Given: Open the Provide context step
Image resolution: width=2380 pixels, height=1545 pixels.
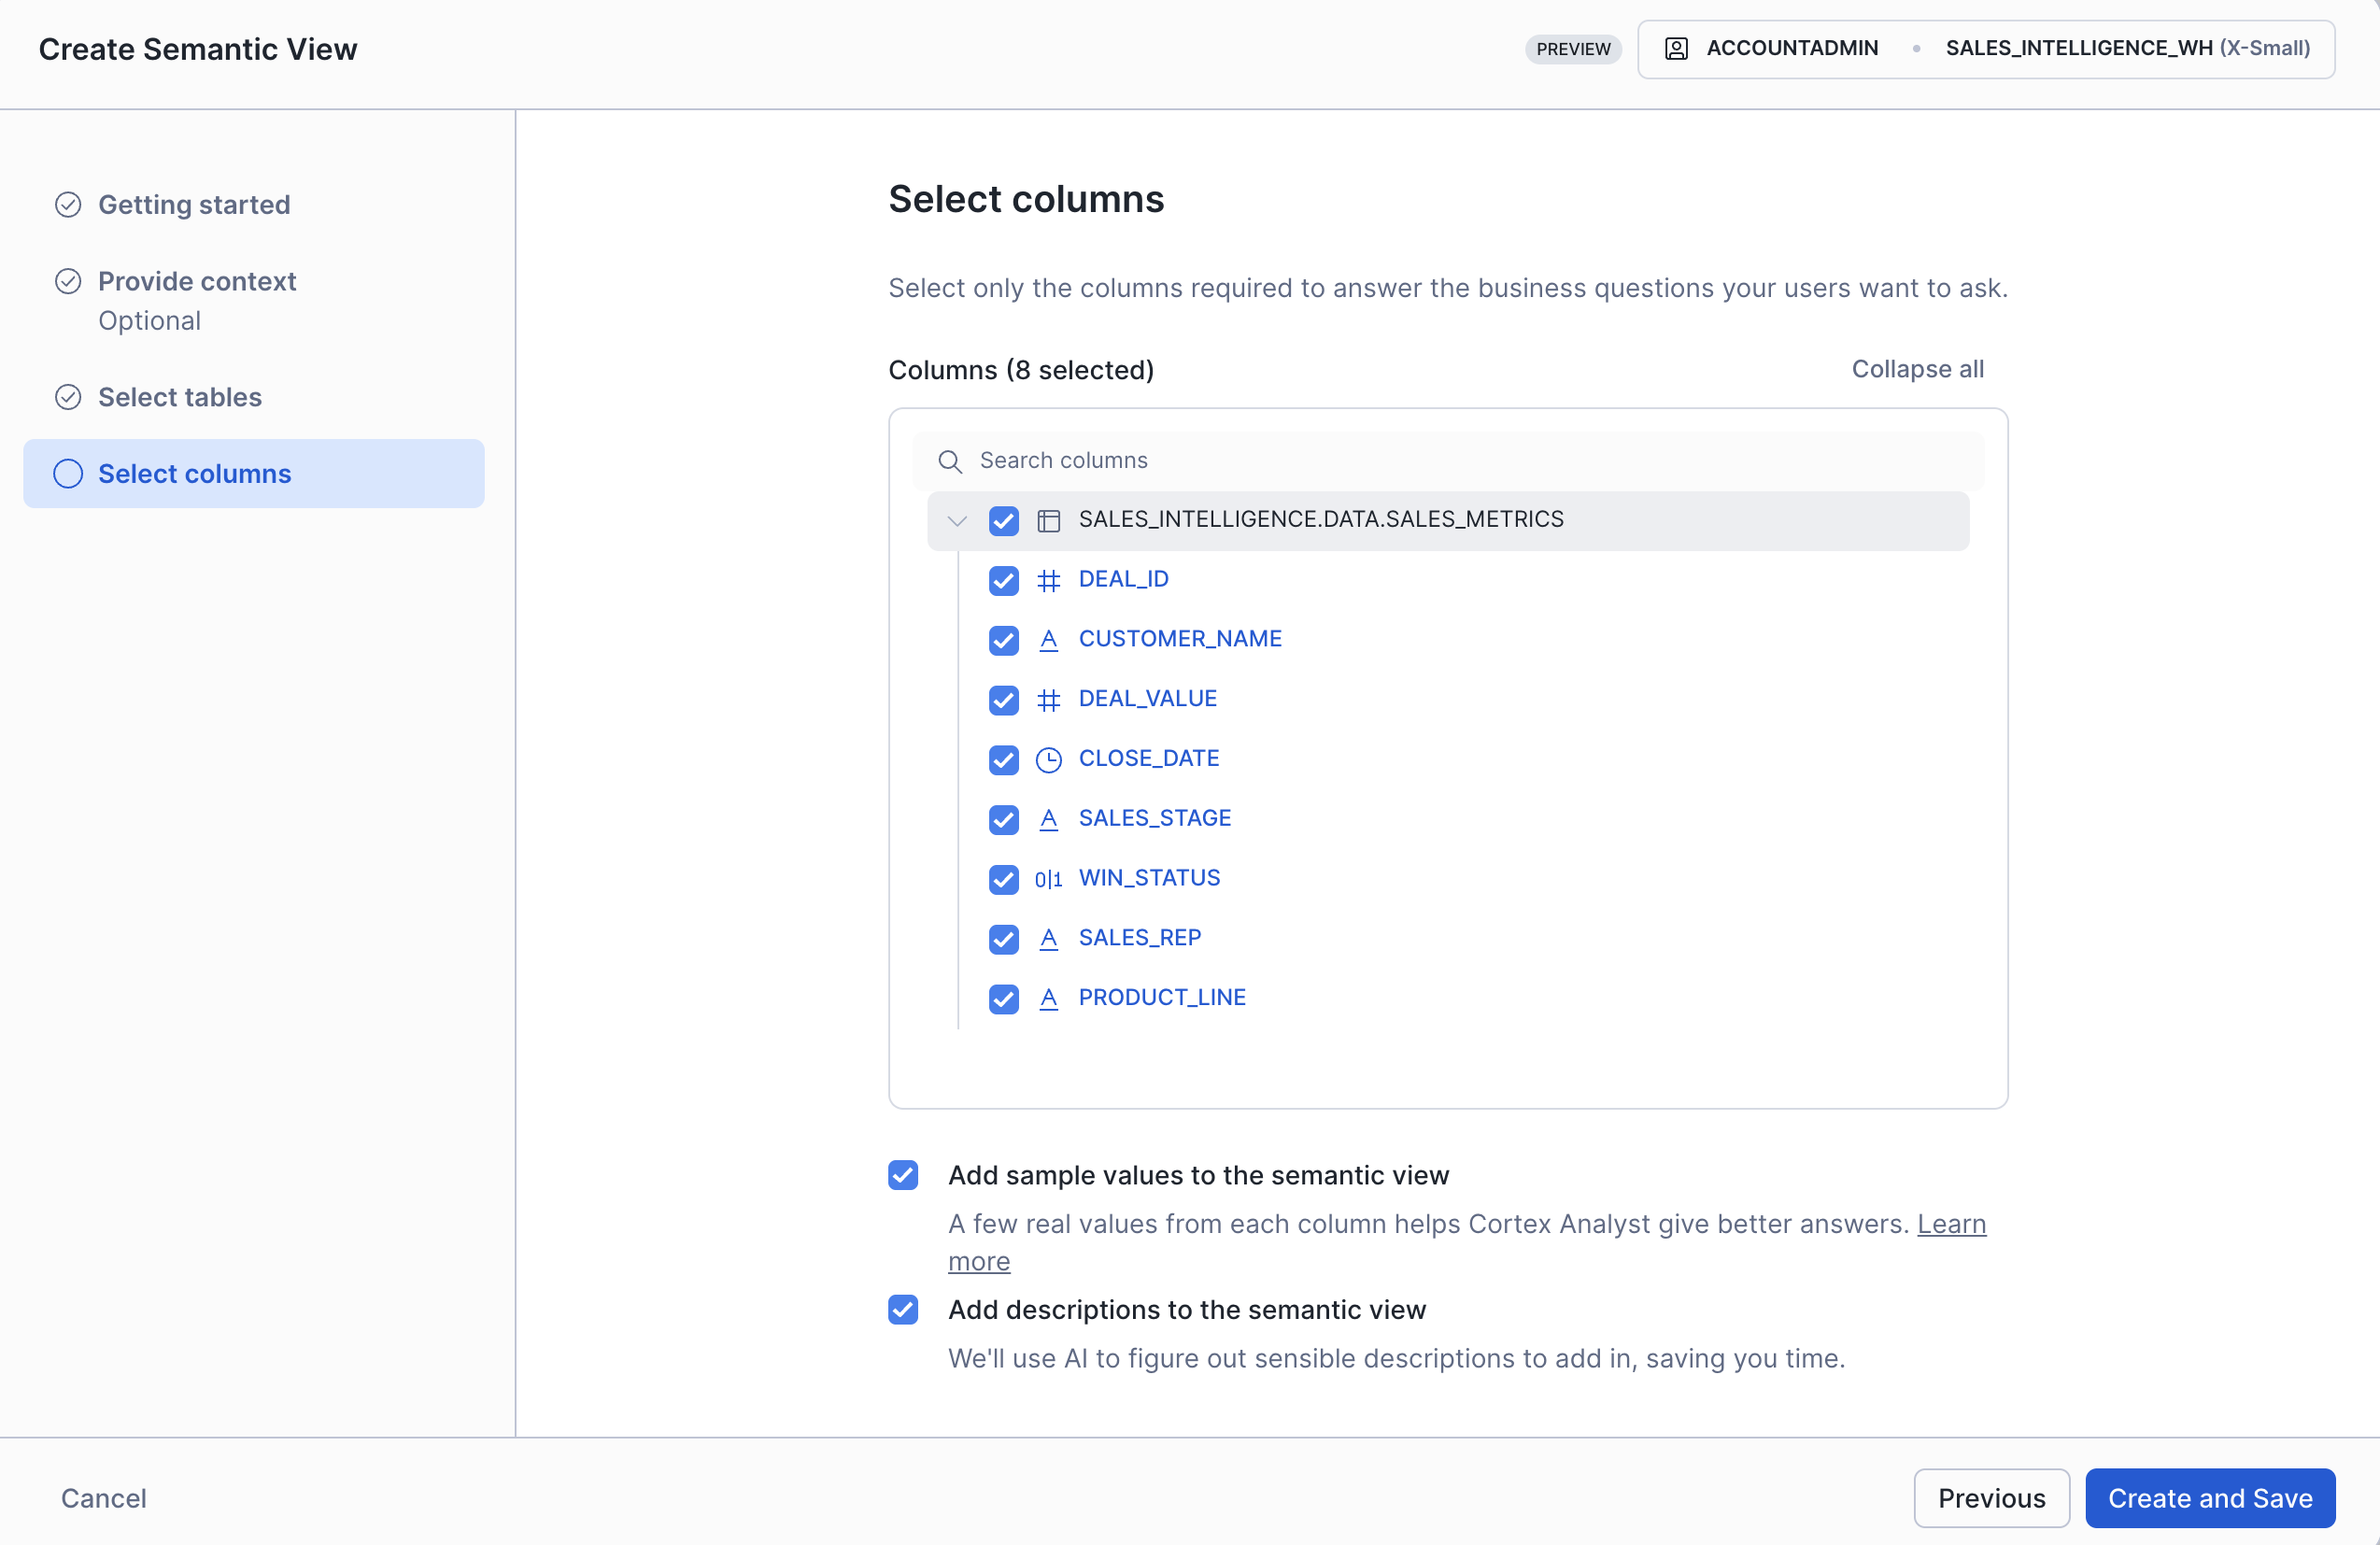Looking at the screenshot, I should 197,282.
